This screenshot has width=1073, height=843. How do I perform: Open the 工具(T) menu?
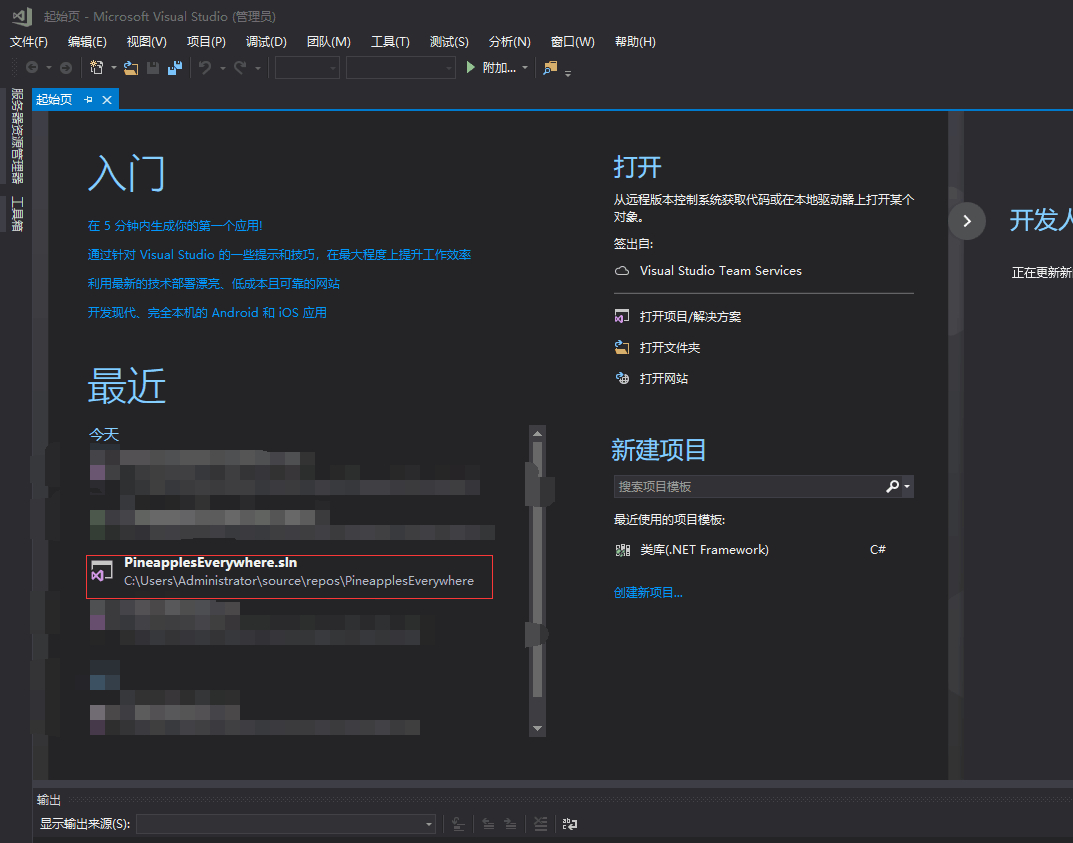[x=390, y=42]
